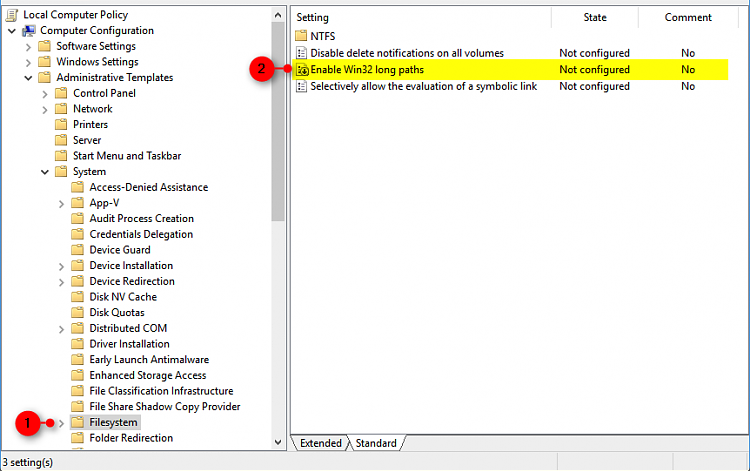The width and height of the screenshot is (750, 471).
Task: Expand the Windows Settings node
Action: coord(28,63)
